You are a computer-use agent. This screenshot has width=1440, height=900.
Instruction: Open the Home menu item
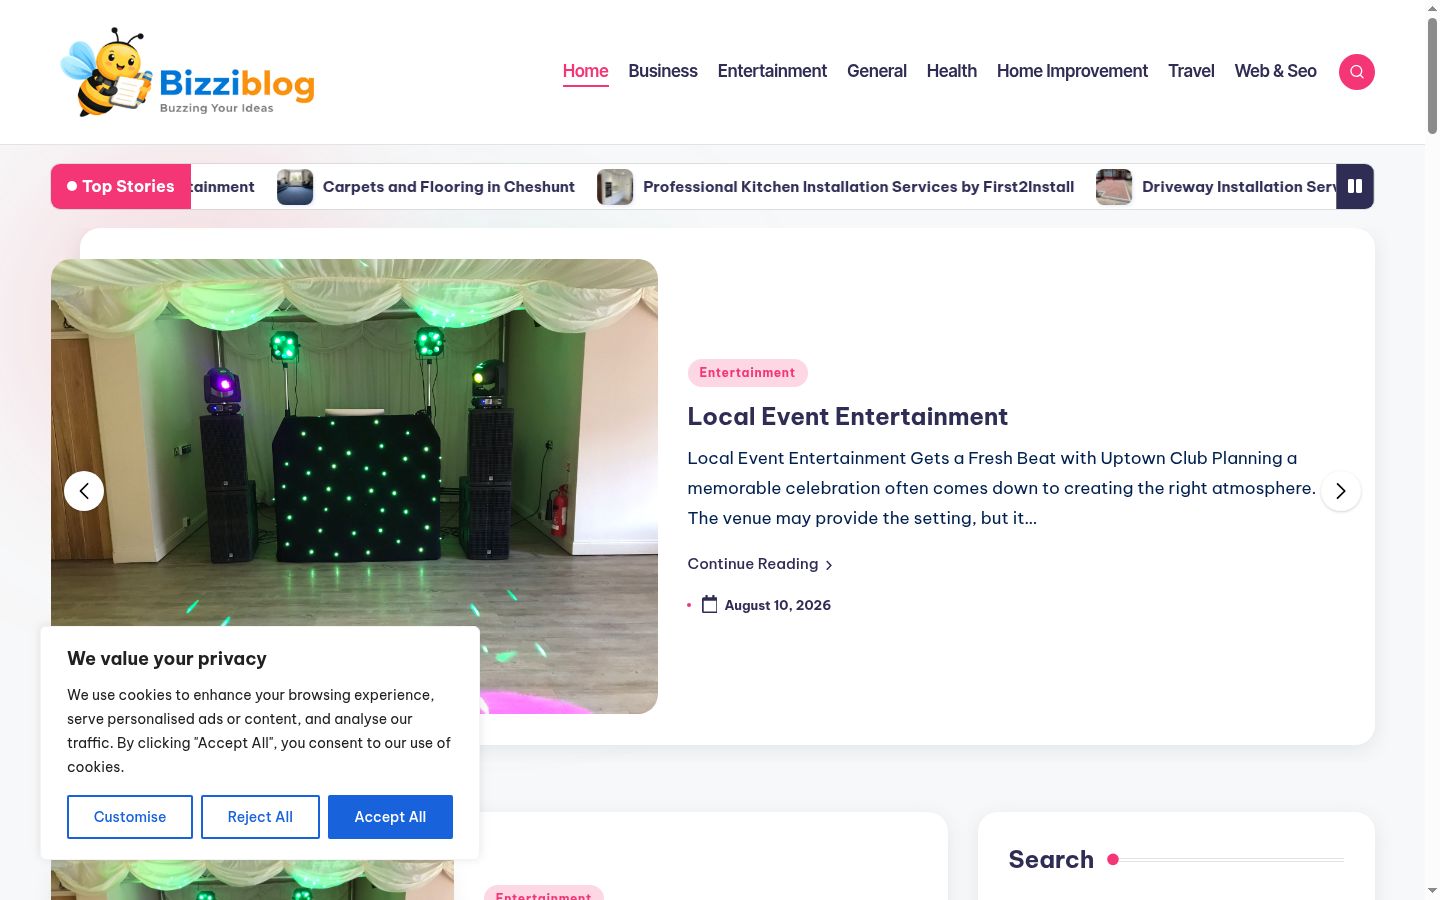(585, 71)
